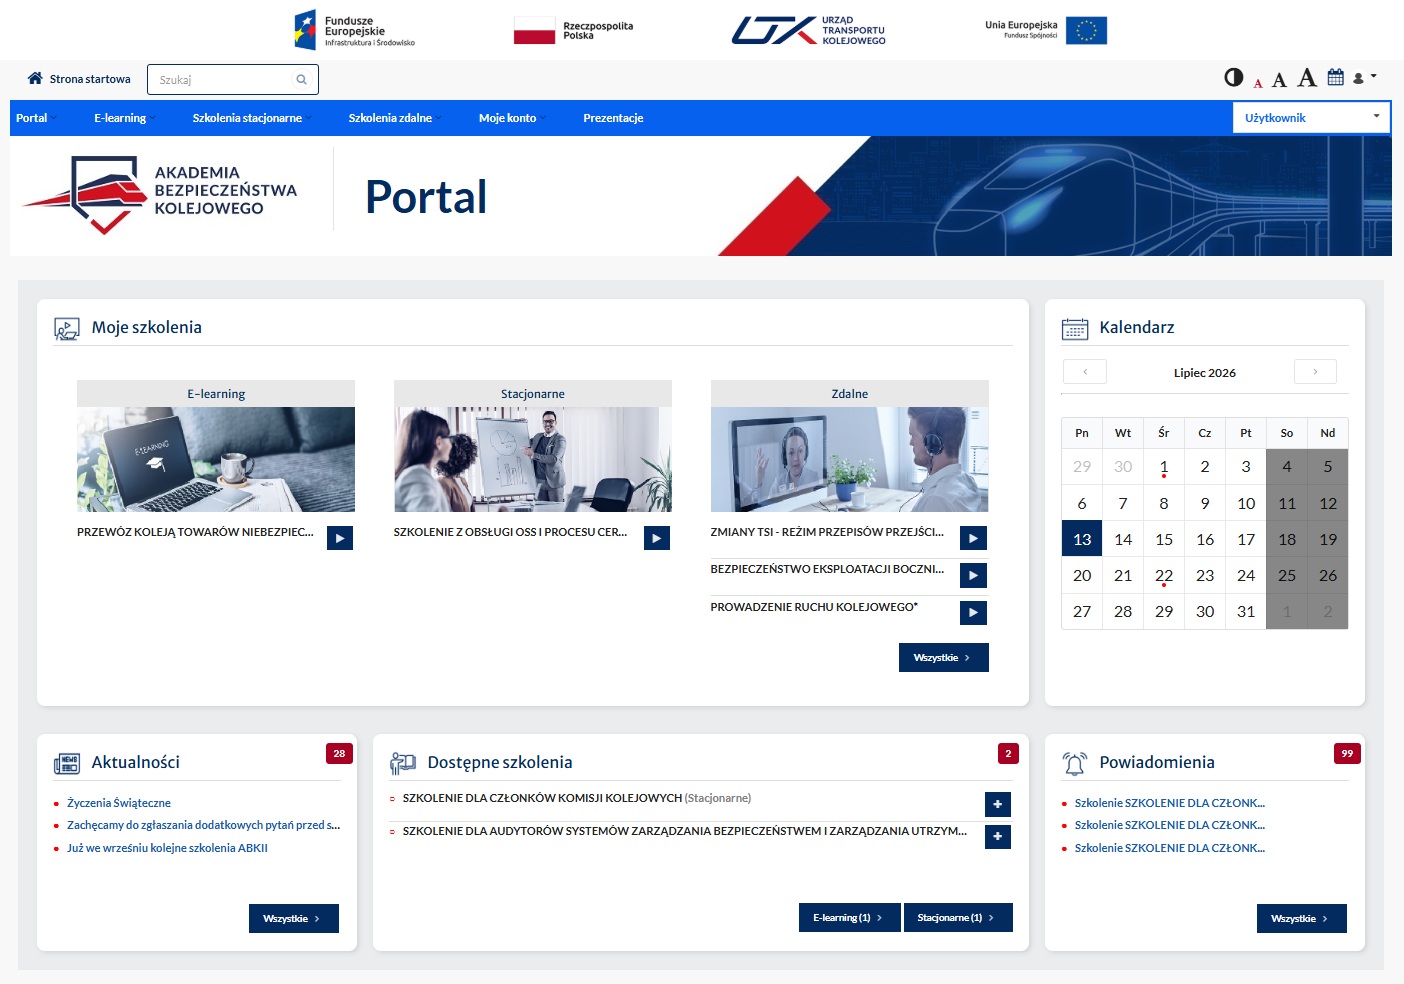The width and height of the screenshot is (1404, 984).
Task: Launch the Przewóz koleją towarów niebezpiecznych course
Action: 340,538
